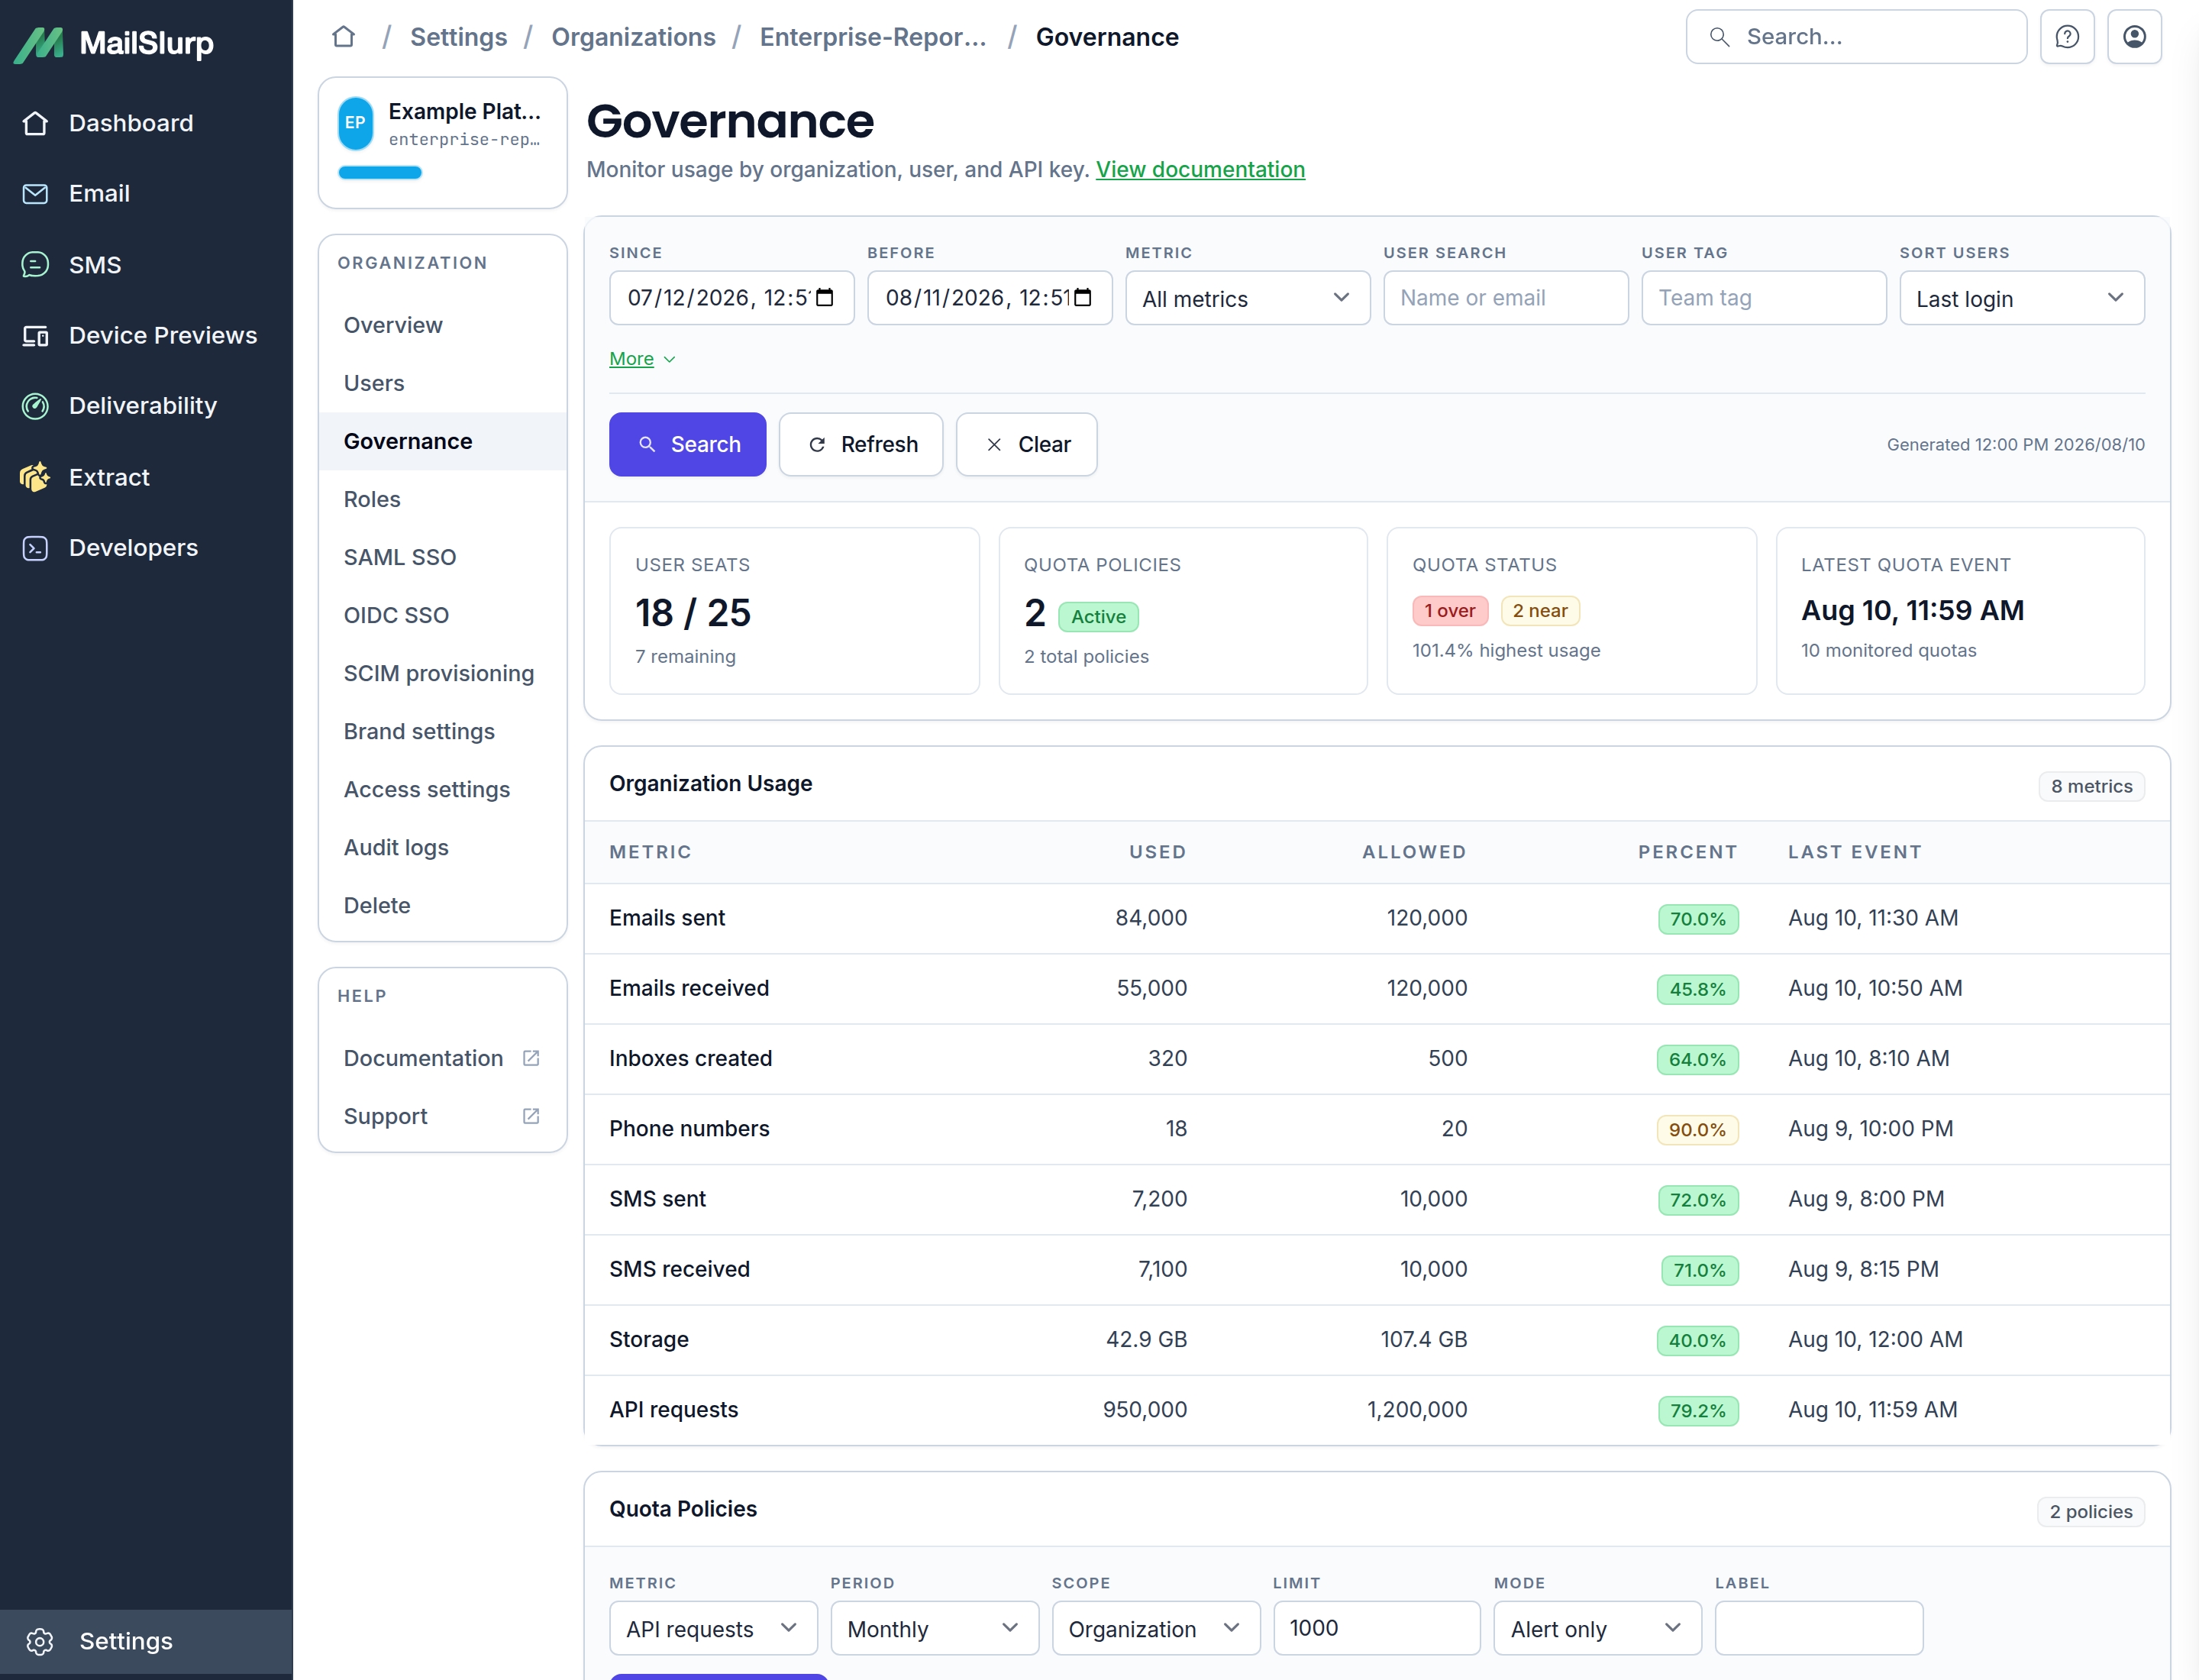2199x1680 pixels.
Task: Select Brand settings menu item
Action: [x=442, y=731]
